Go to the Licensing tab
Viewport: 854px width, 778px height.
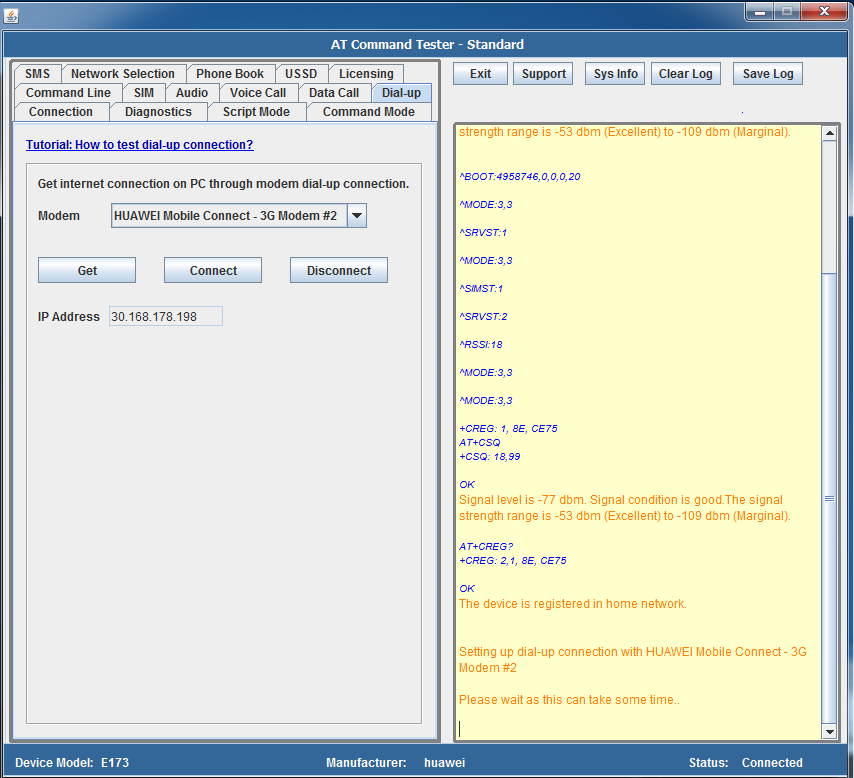[x=366, y=74]
